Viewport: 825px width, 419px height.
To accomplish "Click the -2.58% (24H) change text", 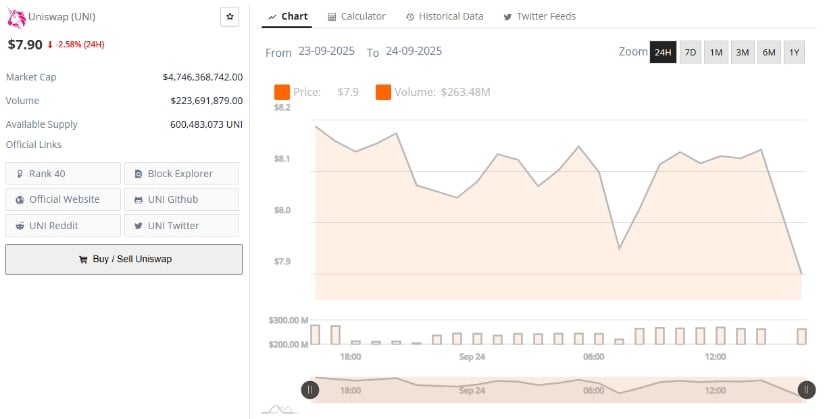I will tap(80, 45).
